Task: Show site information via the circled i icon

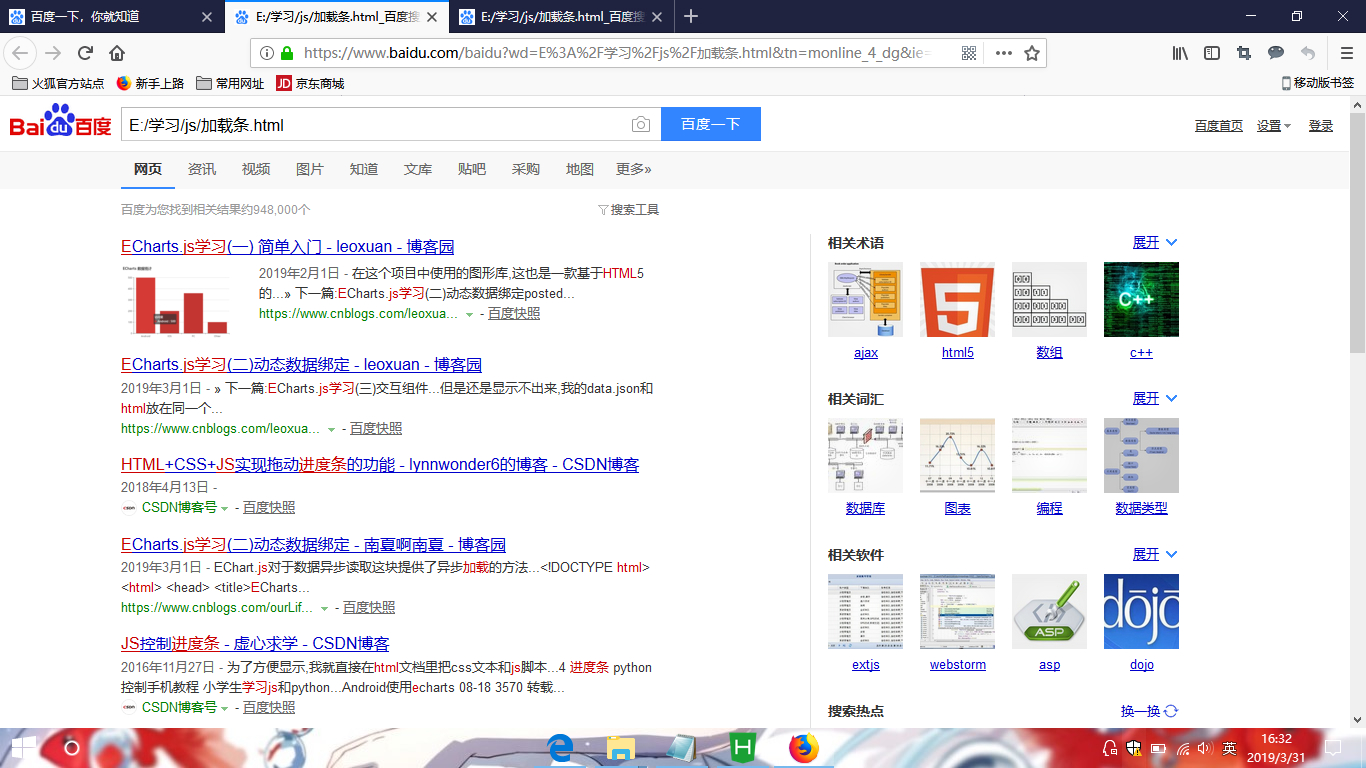Action: pyautogui.click(x=268, y=53)
